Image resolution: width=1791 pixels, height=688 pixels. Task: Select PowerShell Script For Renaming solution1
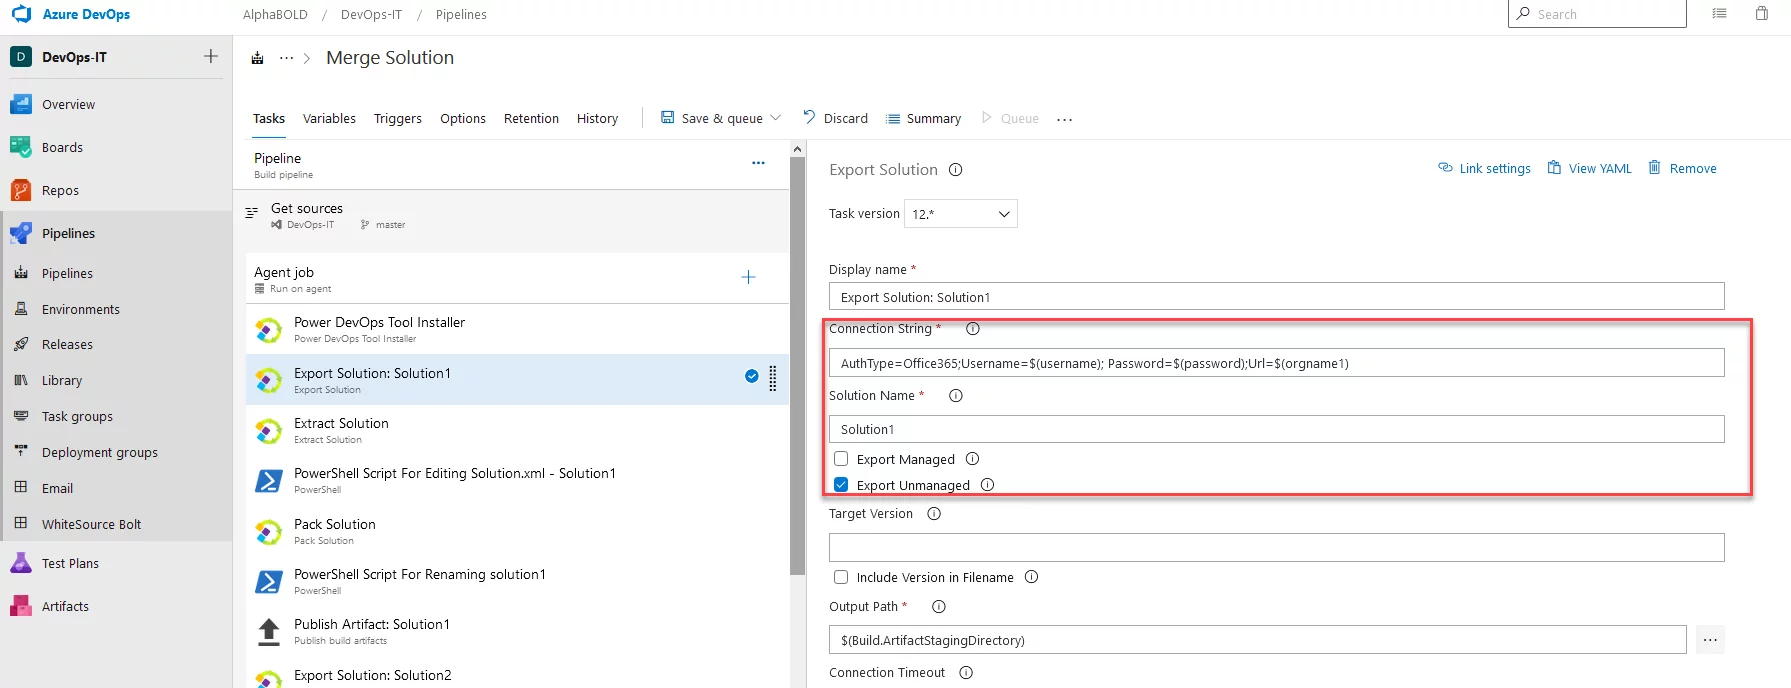coord(517,581)
